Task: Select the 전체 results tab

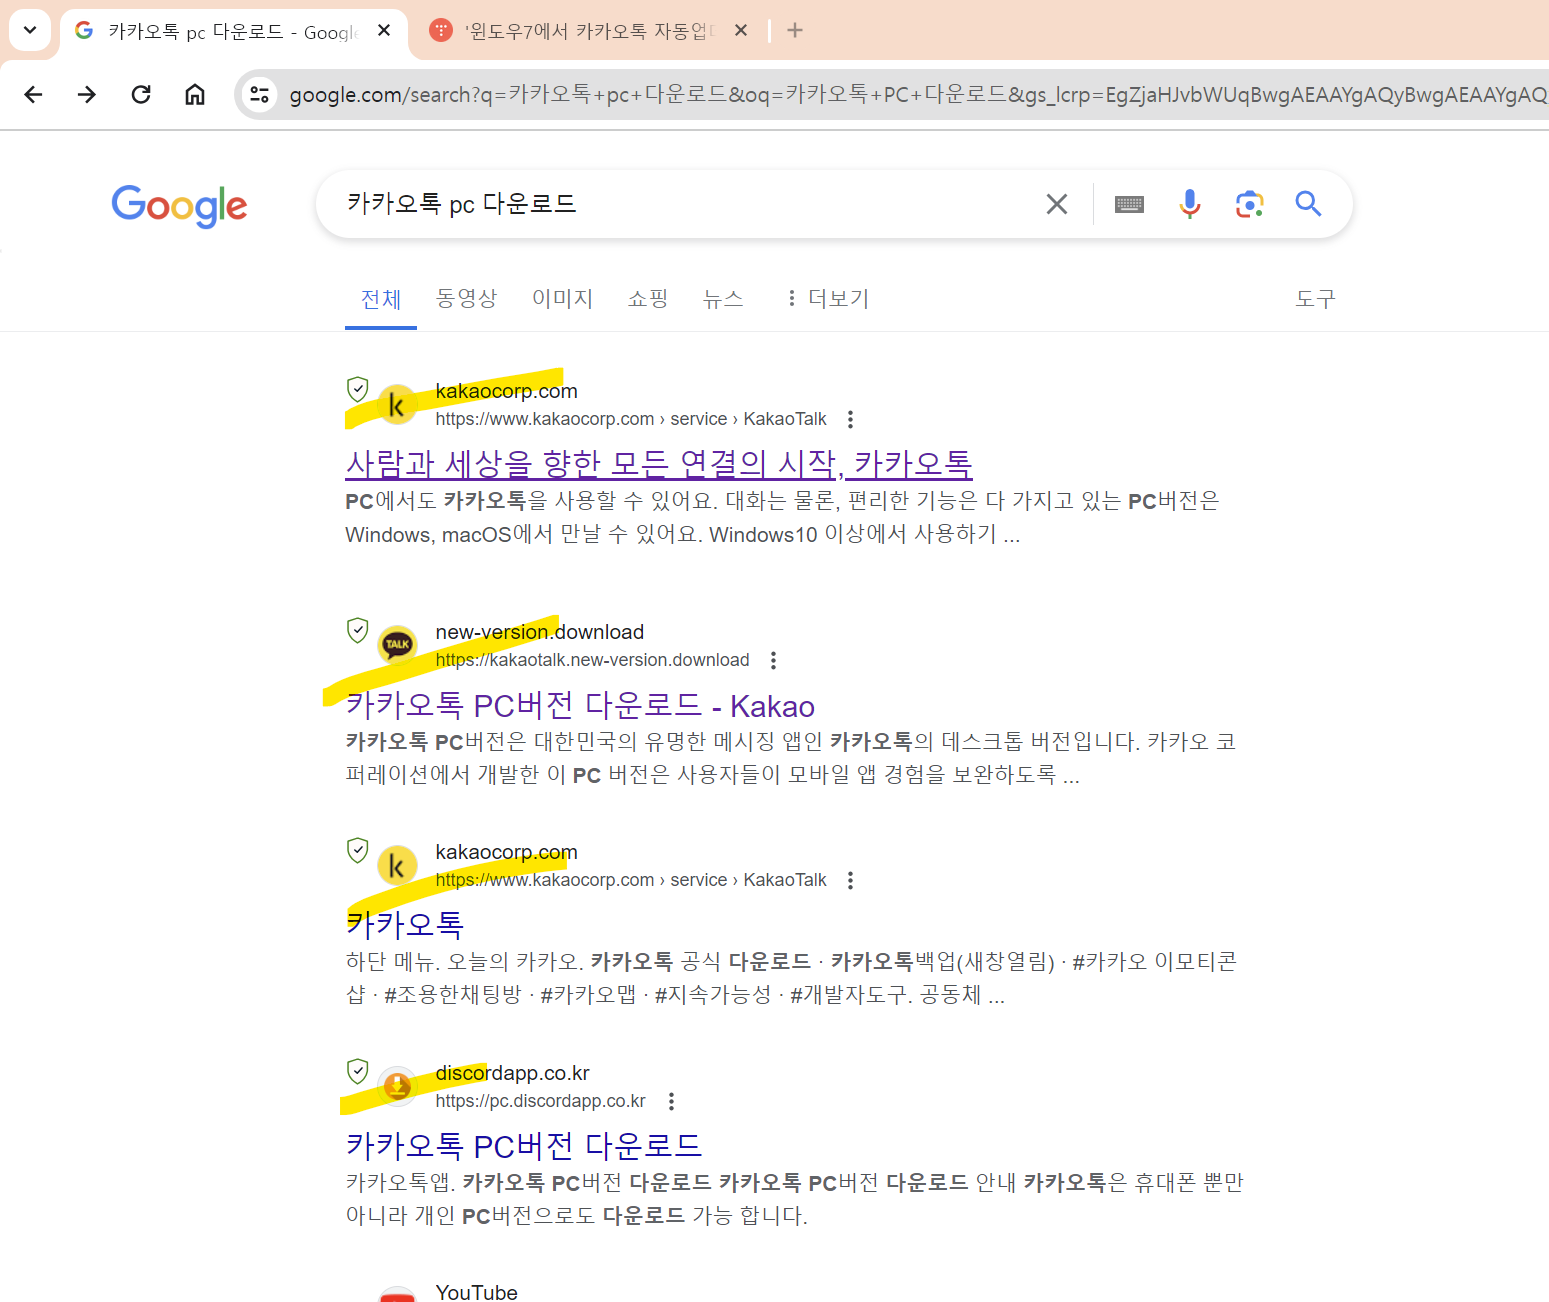Action: 381,299
